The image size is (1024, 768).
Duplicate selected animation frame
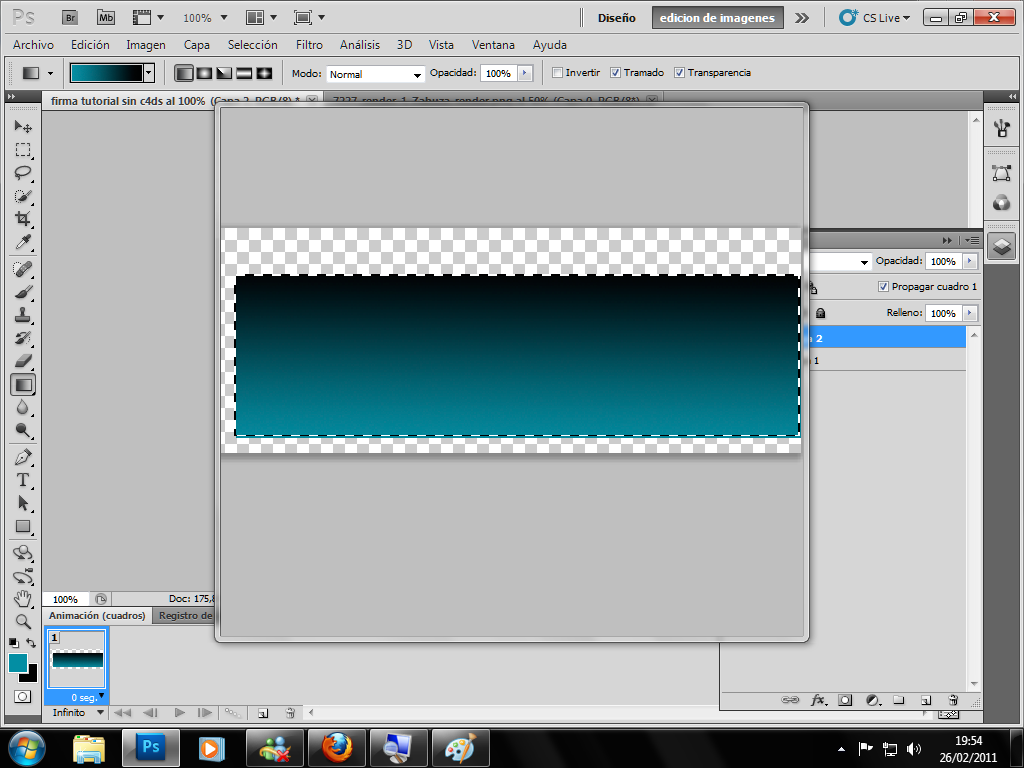263,713
